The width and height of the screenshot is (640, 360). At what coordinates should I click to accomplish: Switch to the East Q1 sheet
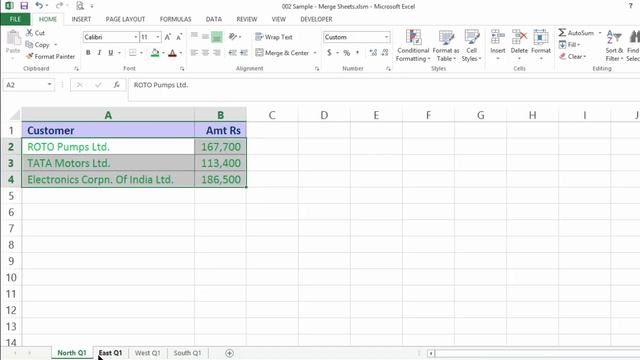click(x=110, y=353)
